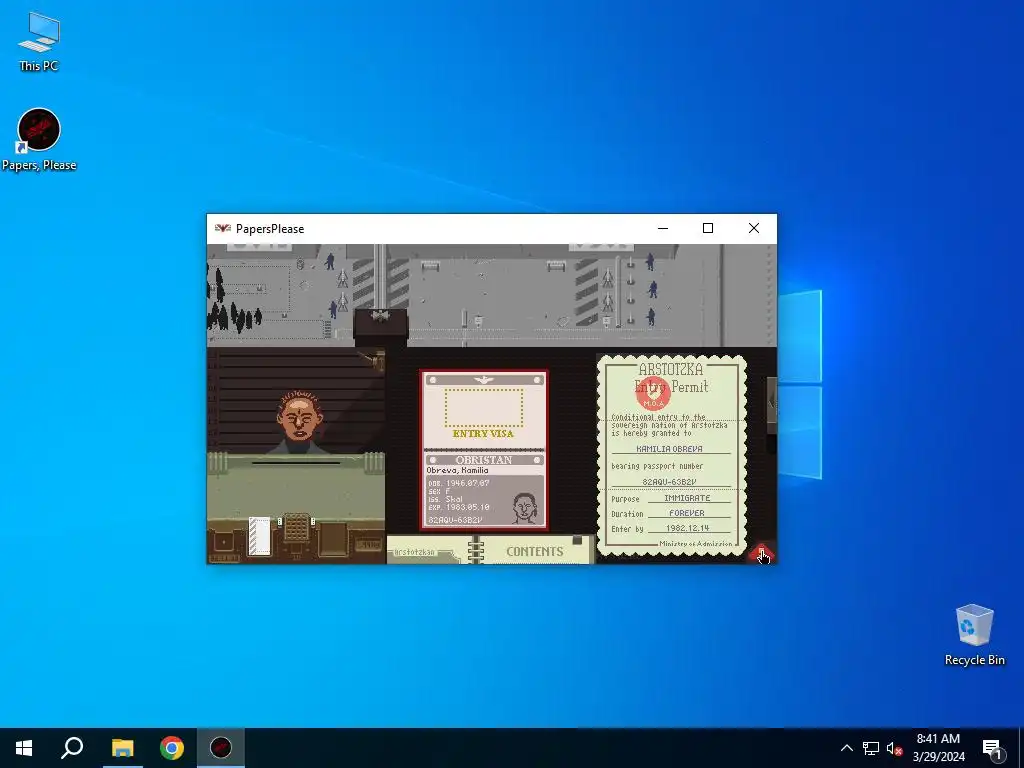1024x768 pixels.
Task: Click EXP 1983.05.10 on the passport
Action: point(458,507)
